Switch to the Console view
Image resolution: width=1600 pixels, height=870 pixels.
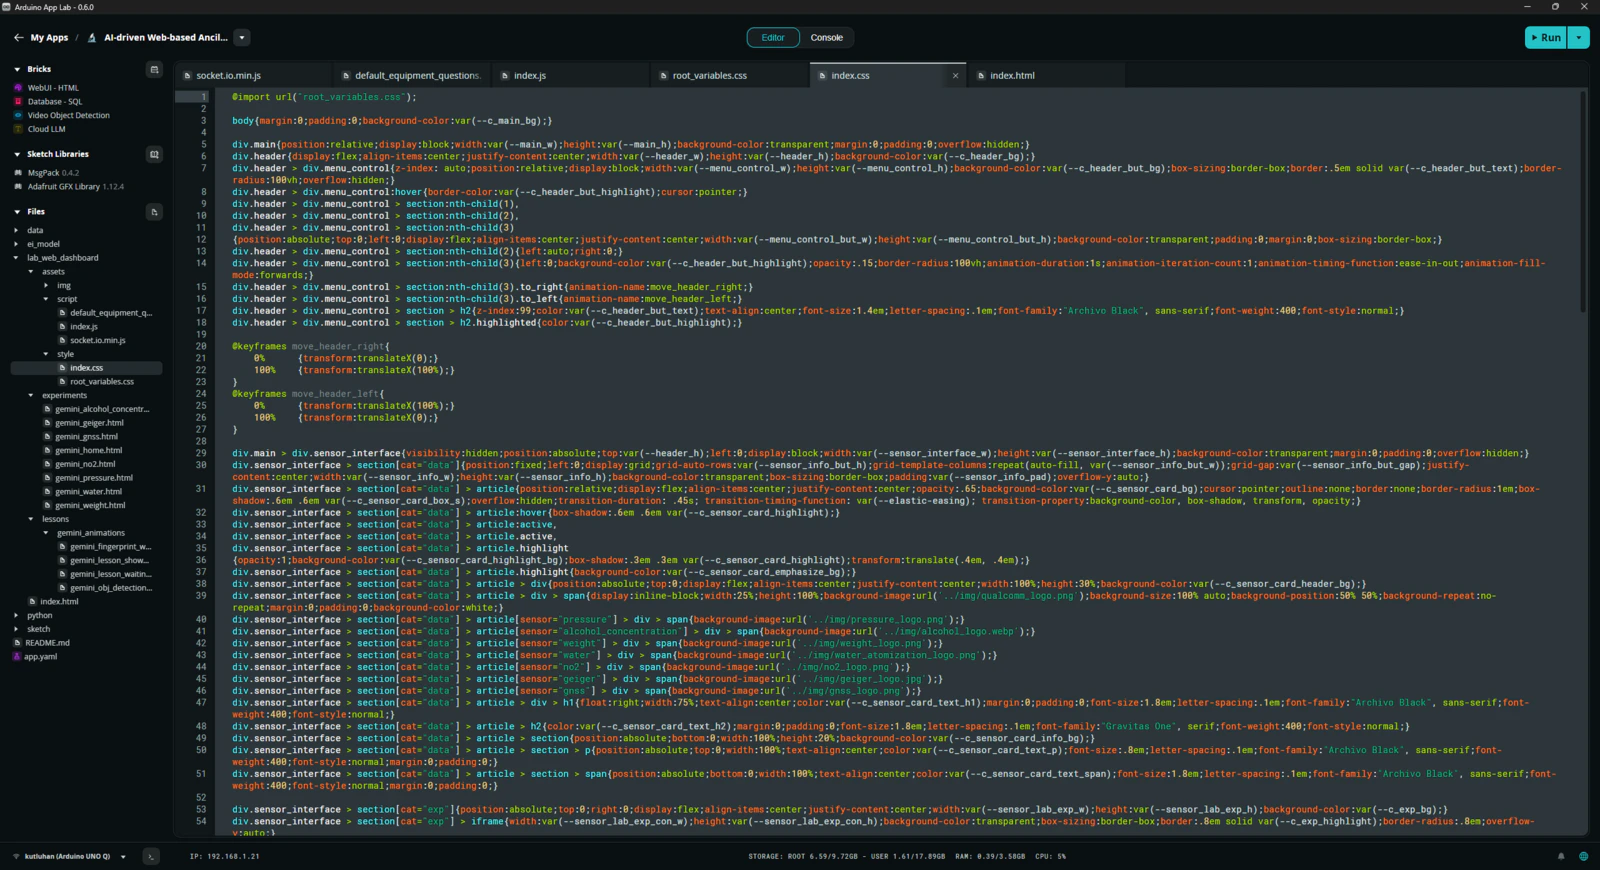point(827,38)
